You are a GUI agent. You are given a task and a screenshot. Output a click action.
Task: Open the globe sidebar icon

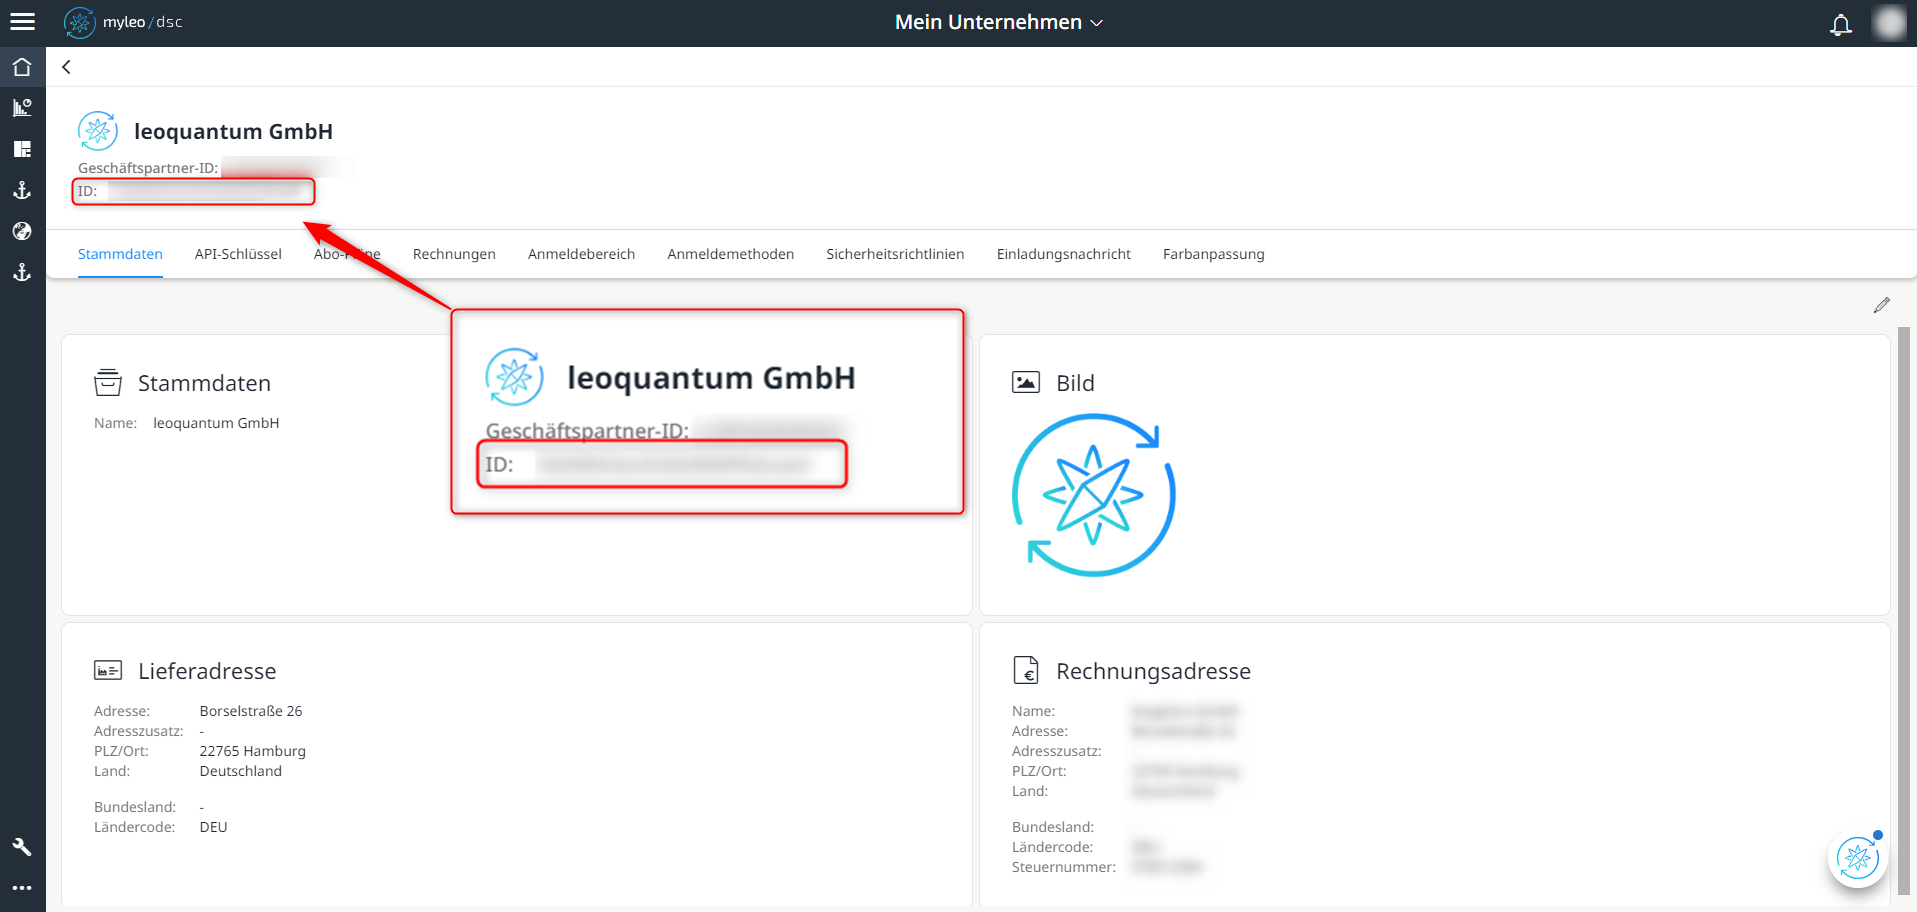pyautogui.click(x=22, y=231)
